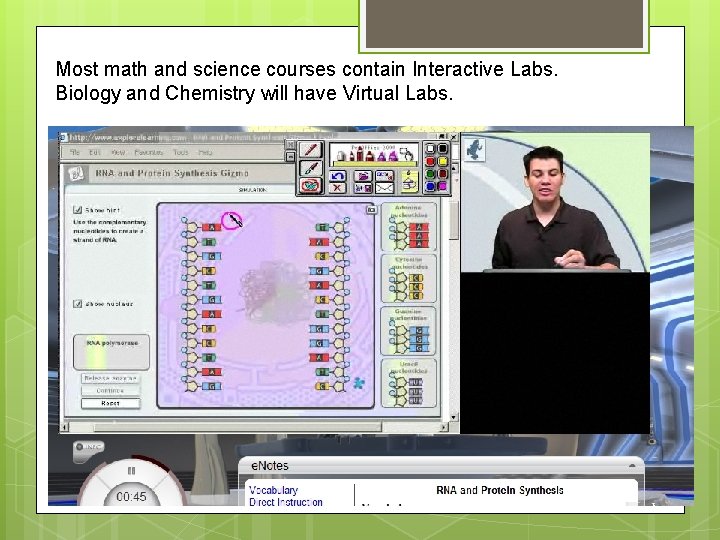This screenshot has width=720, height=540.
Task: Select the dark red color swatch
Action: point(443,174)
